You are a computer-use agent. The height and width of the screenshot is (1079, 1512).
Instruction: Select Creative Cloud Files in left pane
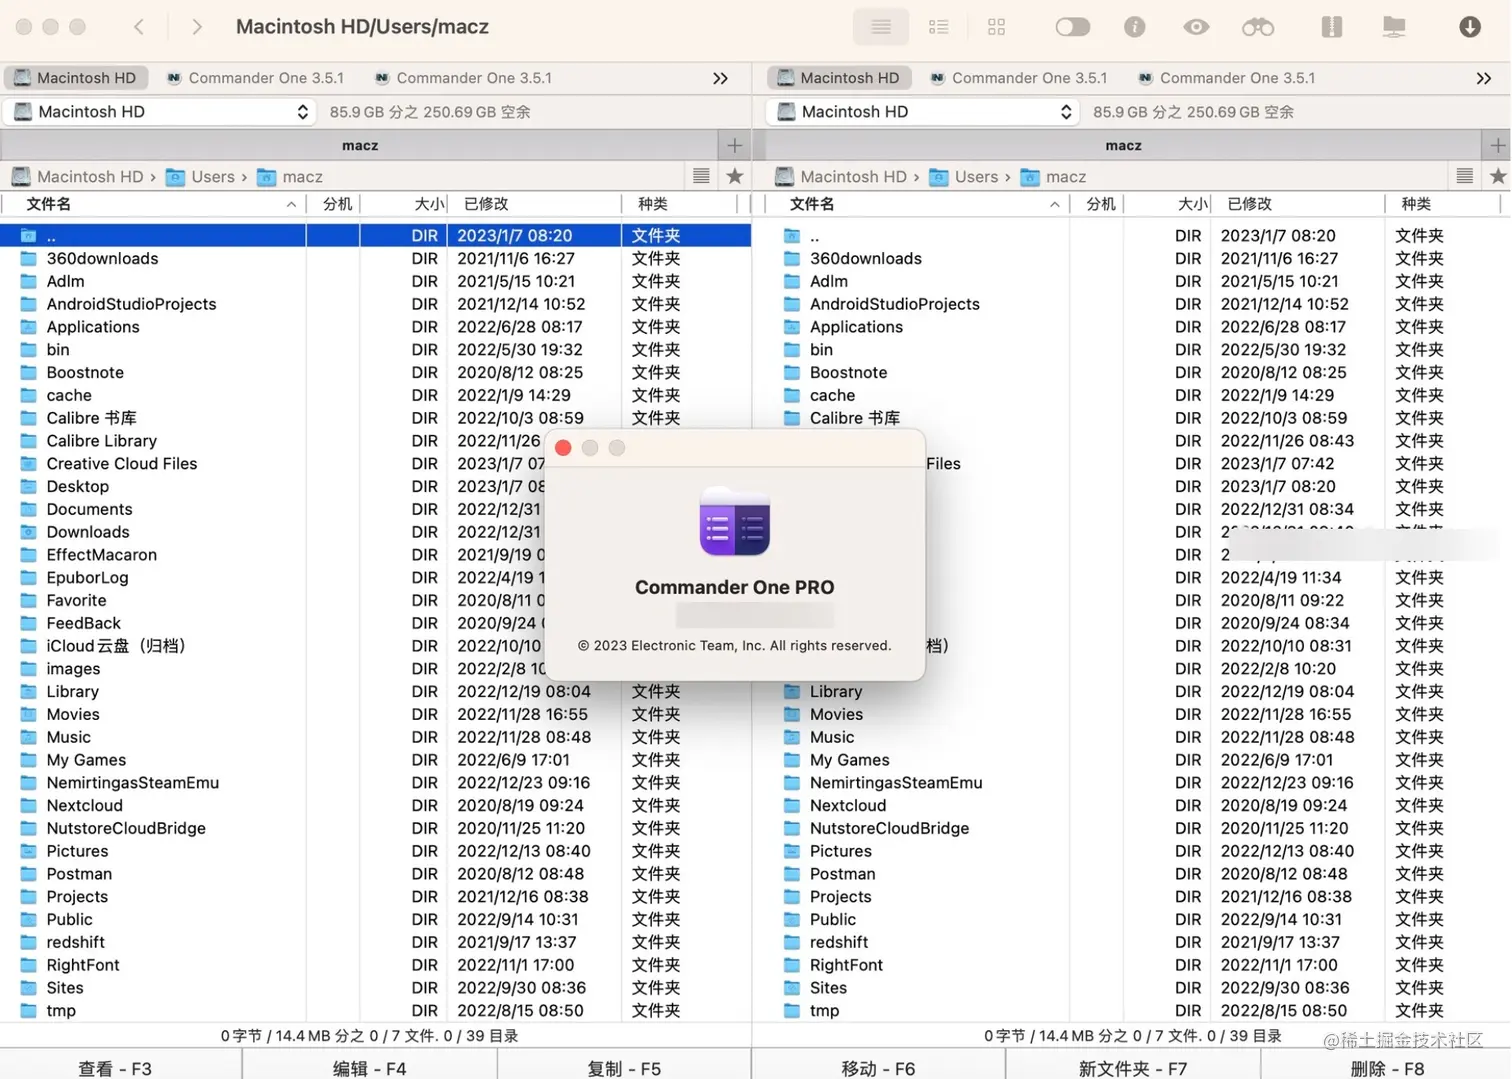click(x=270, y=464)
